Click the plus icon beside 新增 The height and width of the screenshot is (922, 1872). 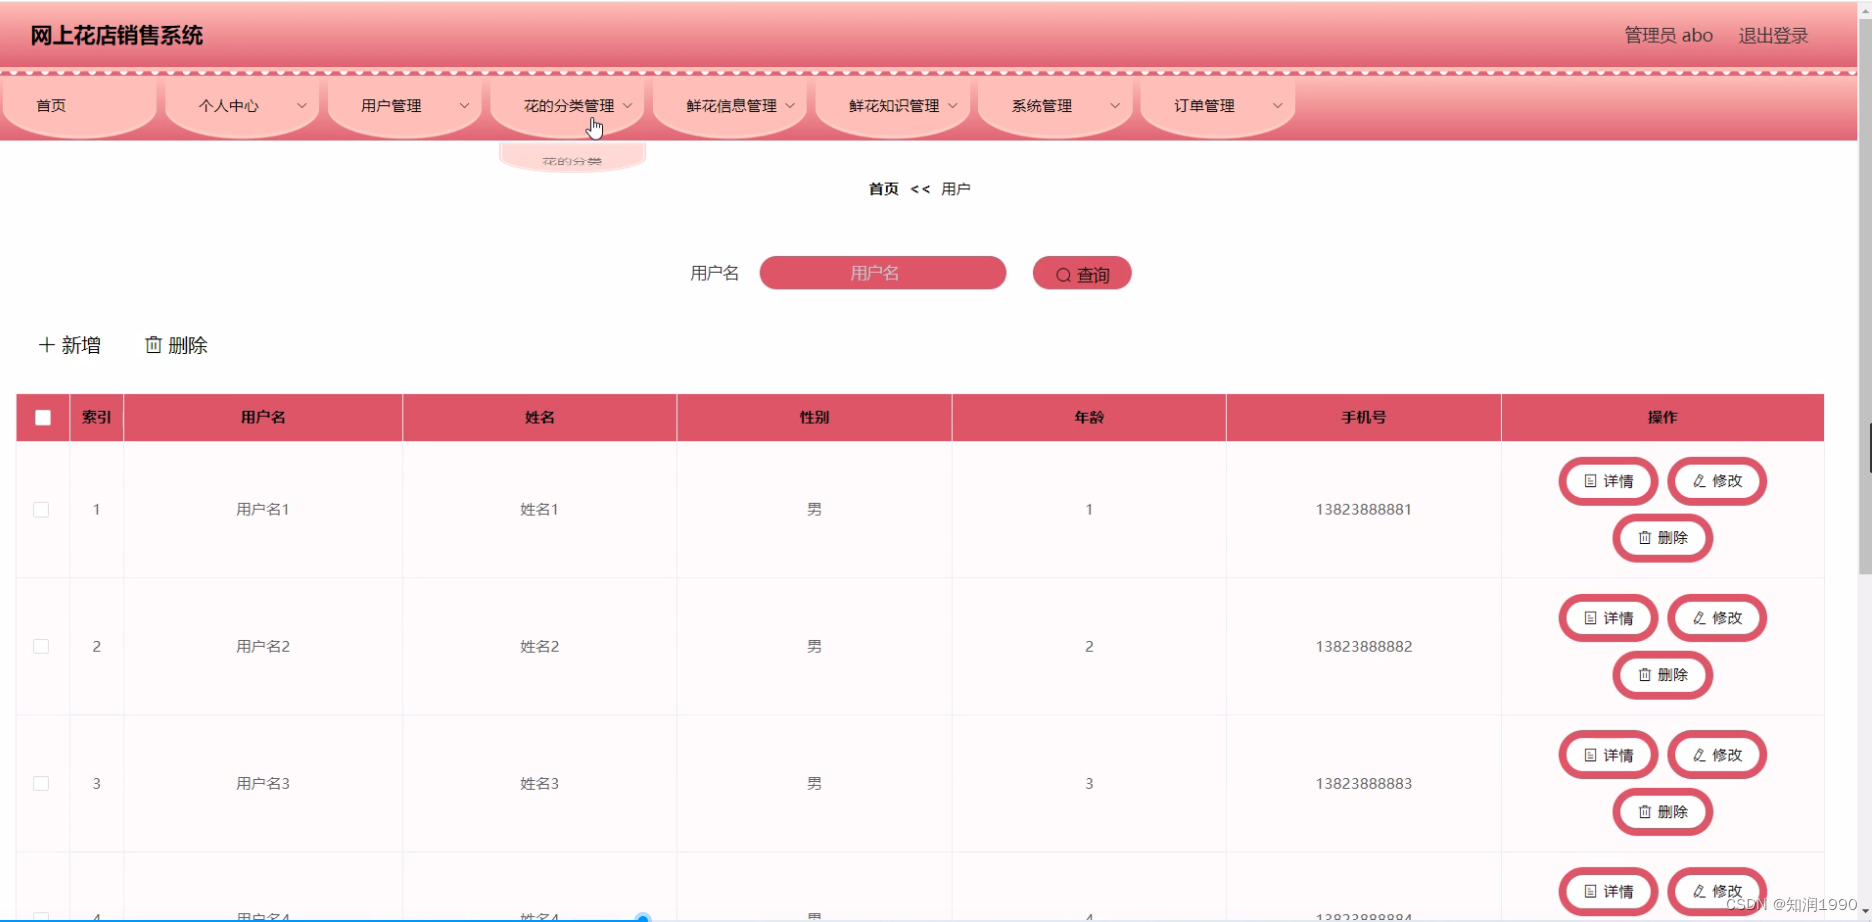(46, 344)
